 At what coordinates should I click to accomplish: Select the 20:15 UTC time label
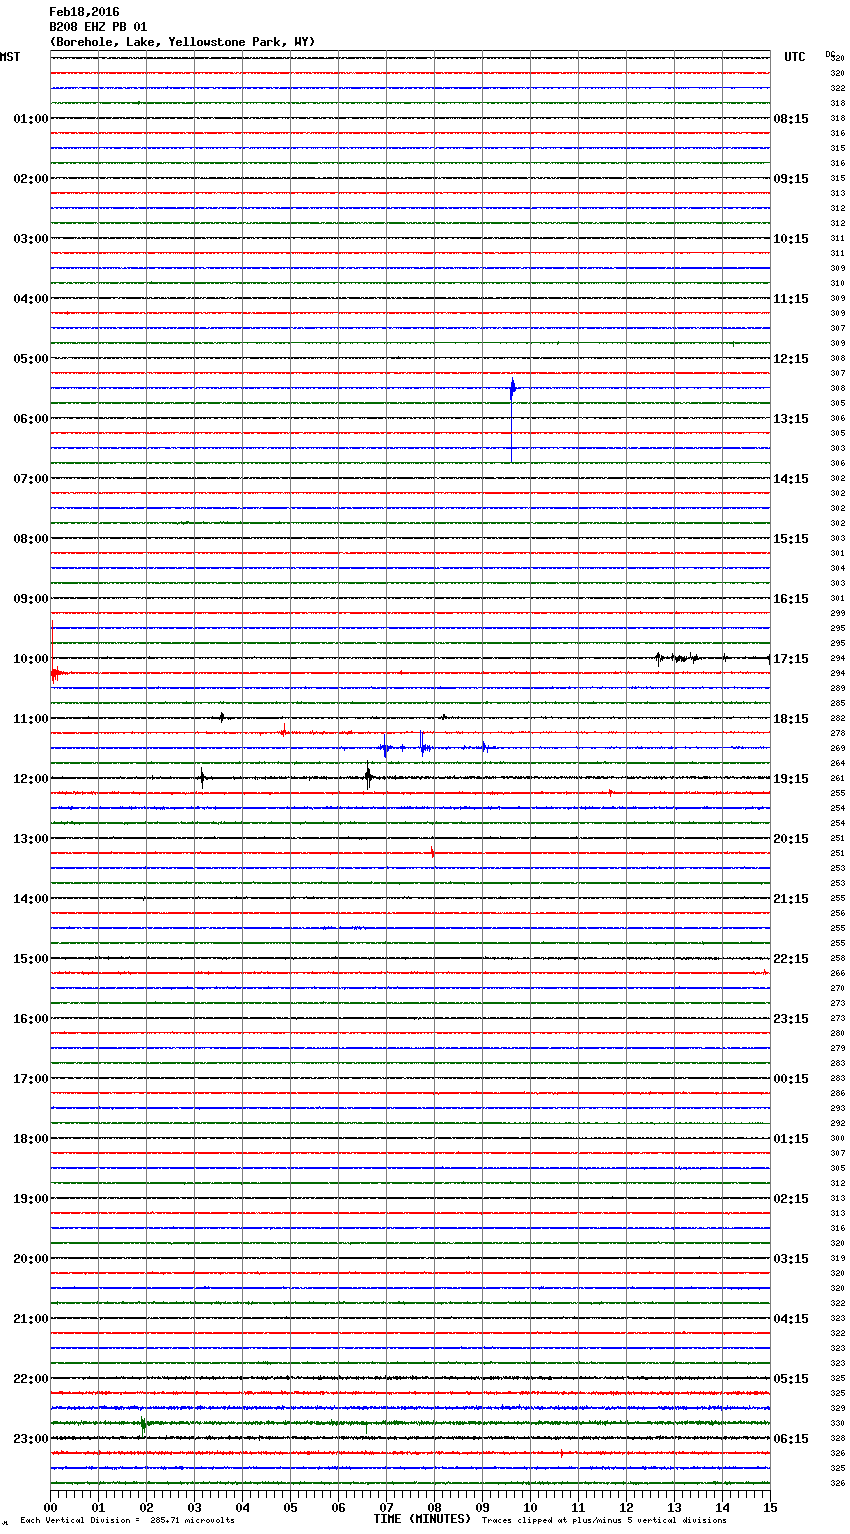click(791, 839)
